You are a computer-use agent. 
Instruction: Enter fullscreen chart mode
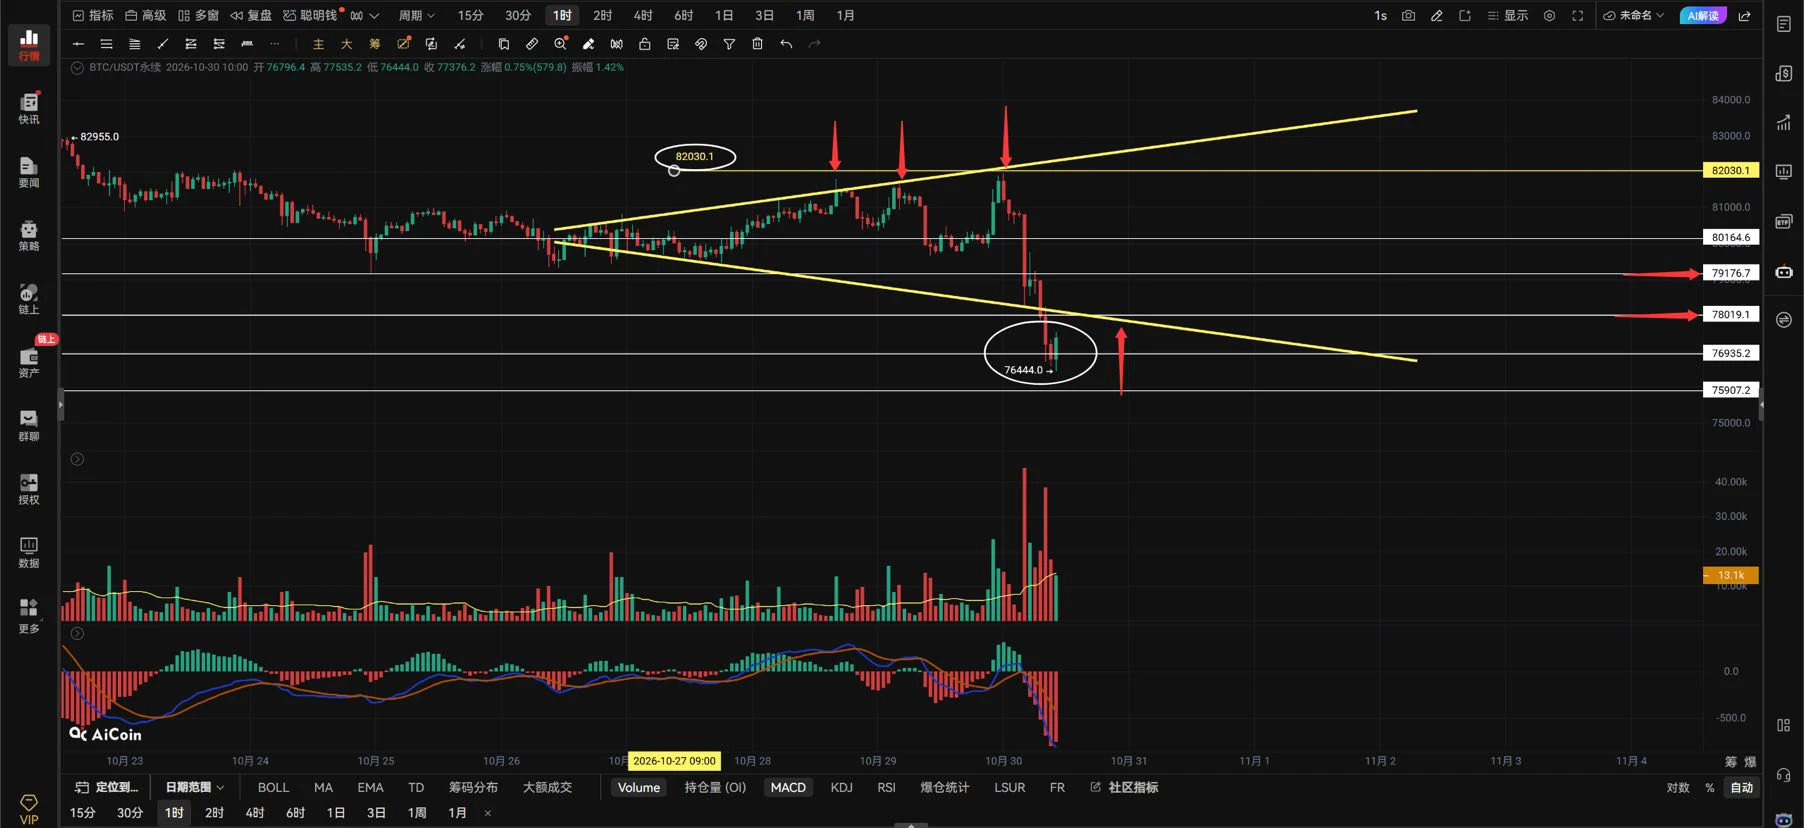pyautogui.click(x=1578, y=16)
